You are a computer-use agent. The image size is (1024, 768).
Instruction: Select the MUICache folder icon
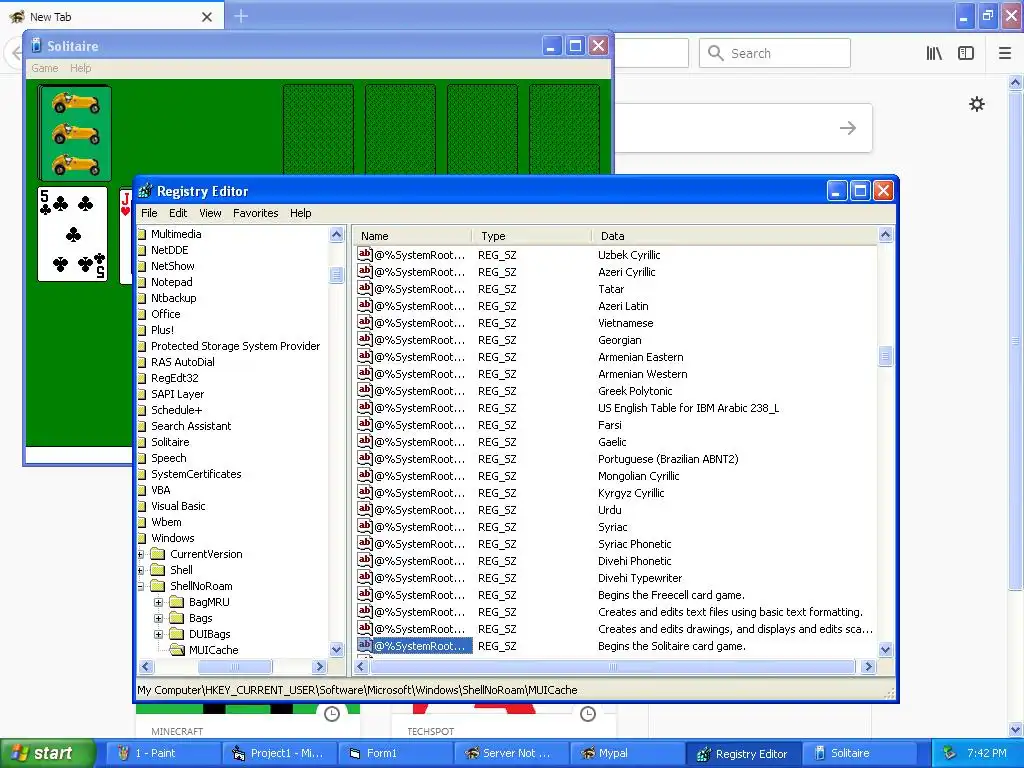point(177,650)
